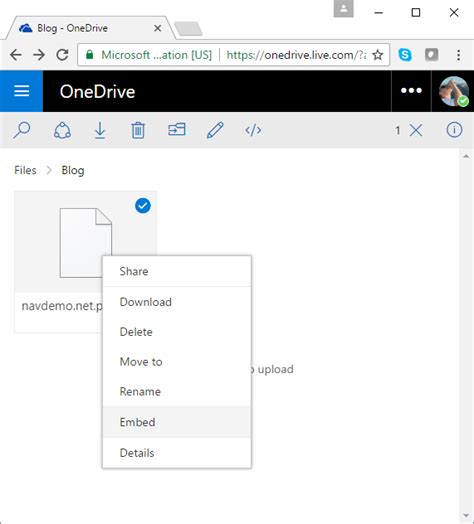Bookmark page with the star icon
Viewport: 474px width, 524px height.
[378, 54]
